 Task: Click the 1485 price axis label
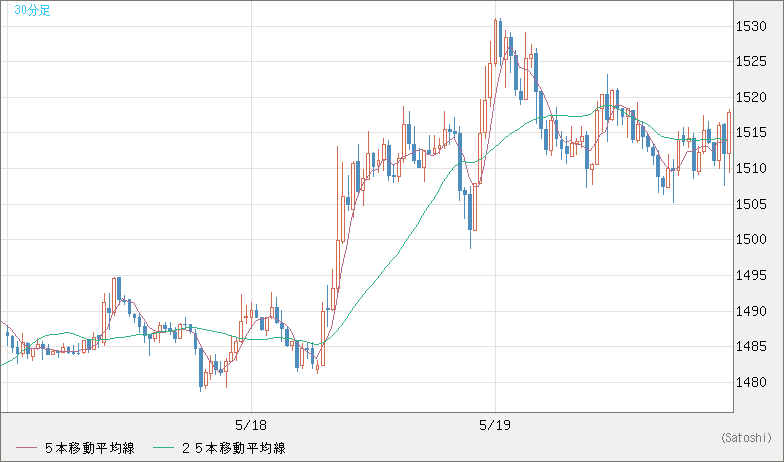point(751,346)
